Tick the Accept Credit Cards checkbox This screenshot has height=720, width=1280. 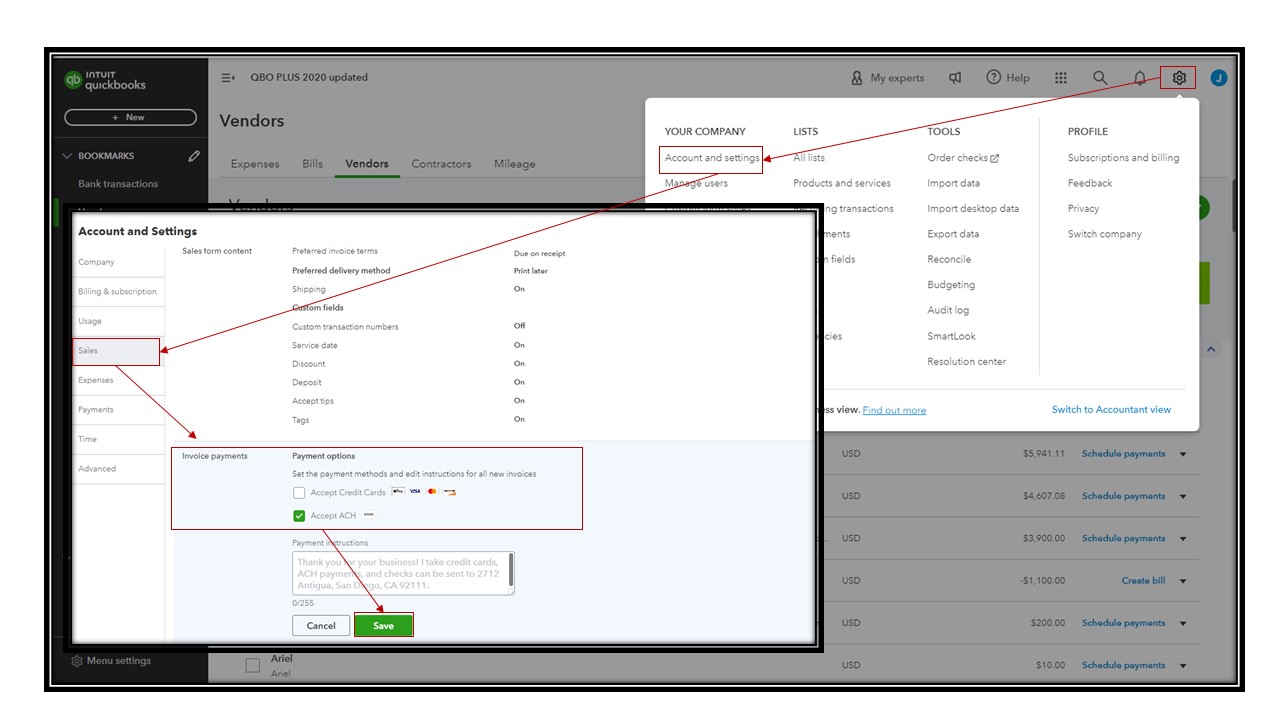(x=299, y=493)
